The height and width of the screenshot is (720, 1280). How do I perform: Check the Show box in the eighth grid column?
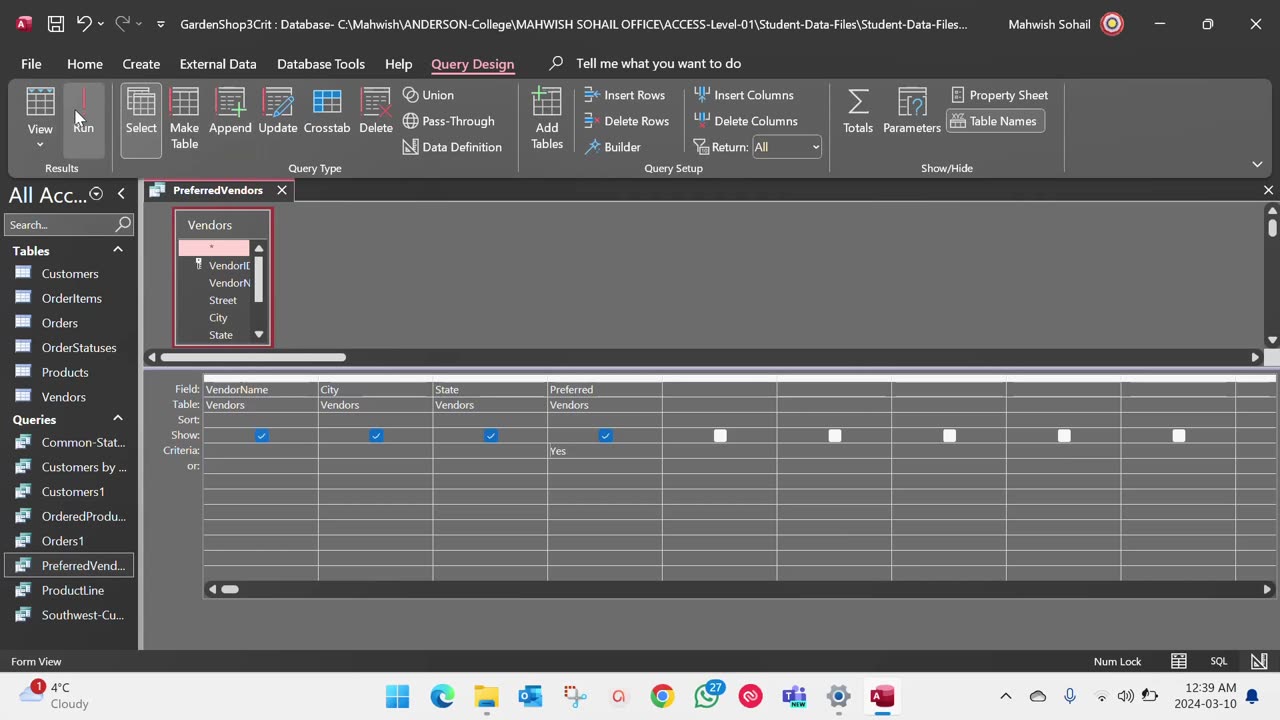[1064, 435]
